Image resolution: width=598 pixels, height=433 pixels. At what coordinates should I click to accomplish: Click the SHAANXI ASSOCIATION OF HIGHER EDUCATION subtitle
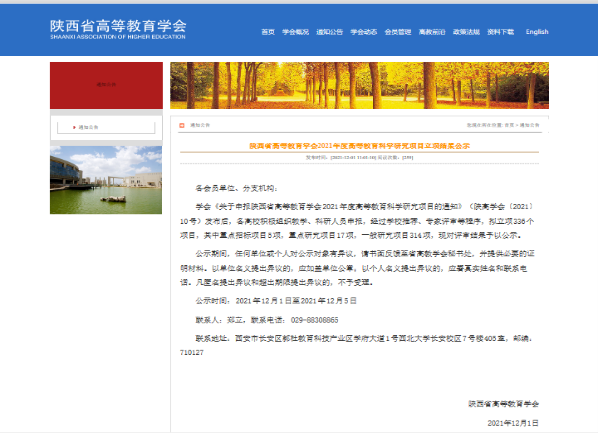tap(118, 37)
